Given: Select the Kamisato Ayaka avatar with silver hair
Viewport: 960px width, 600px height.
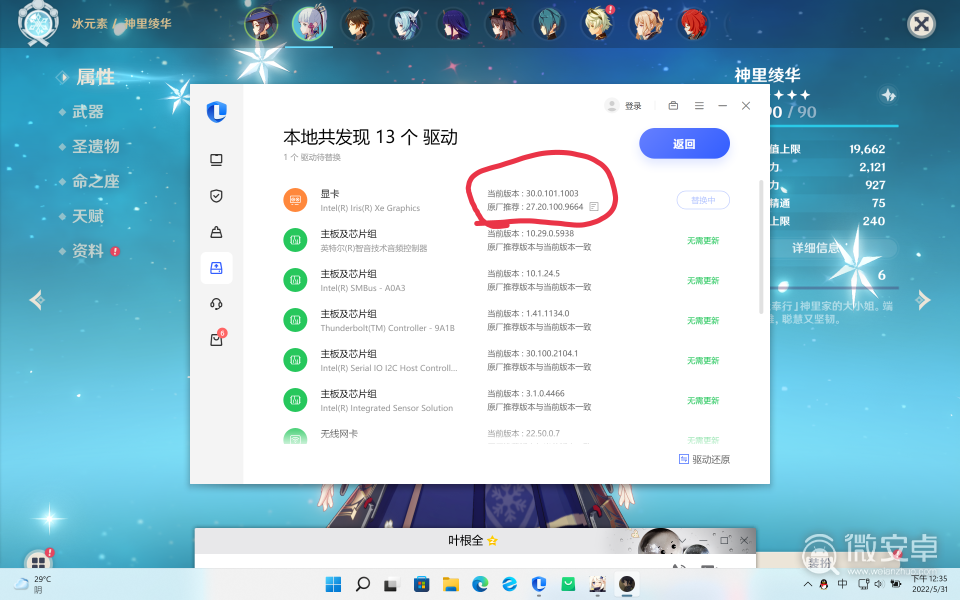Looking at the screenshot, I should click(309, 24).
